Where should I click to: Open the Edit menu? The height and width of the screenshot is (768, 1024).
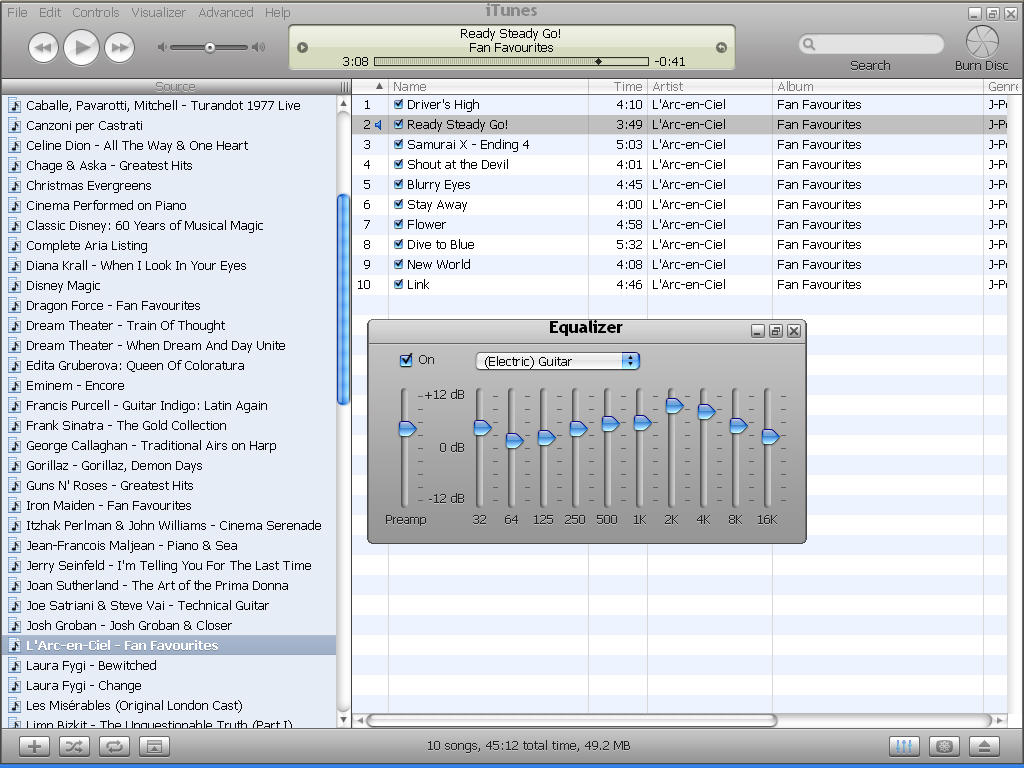[x=50, y=12]
